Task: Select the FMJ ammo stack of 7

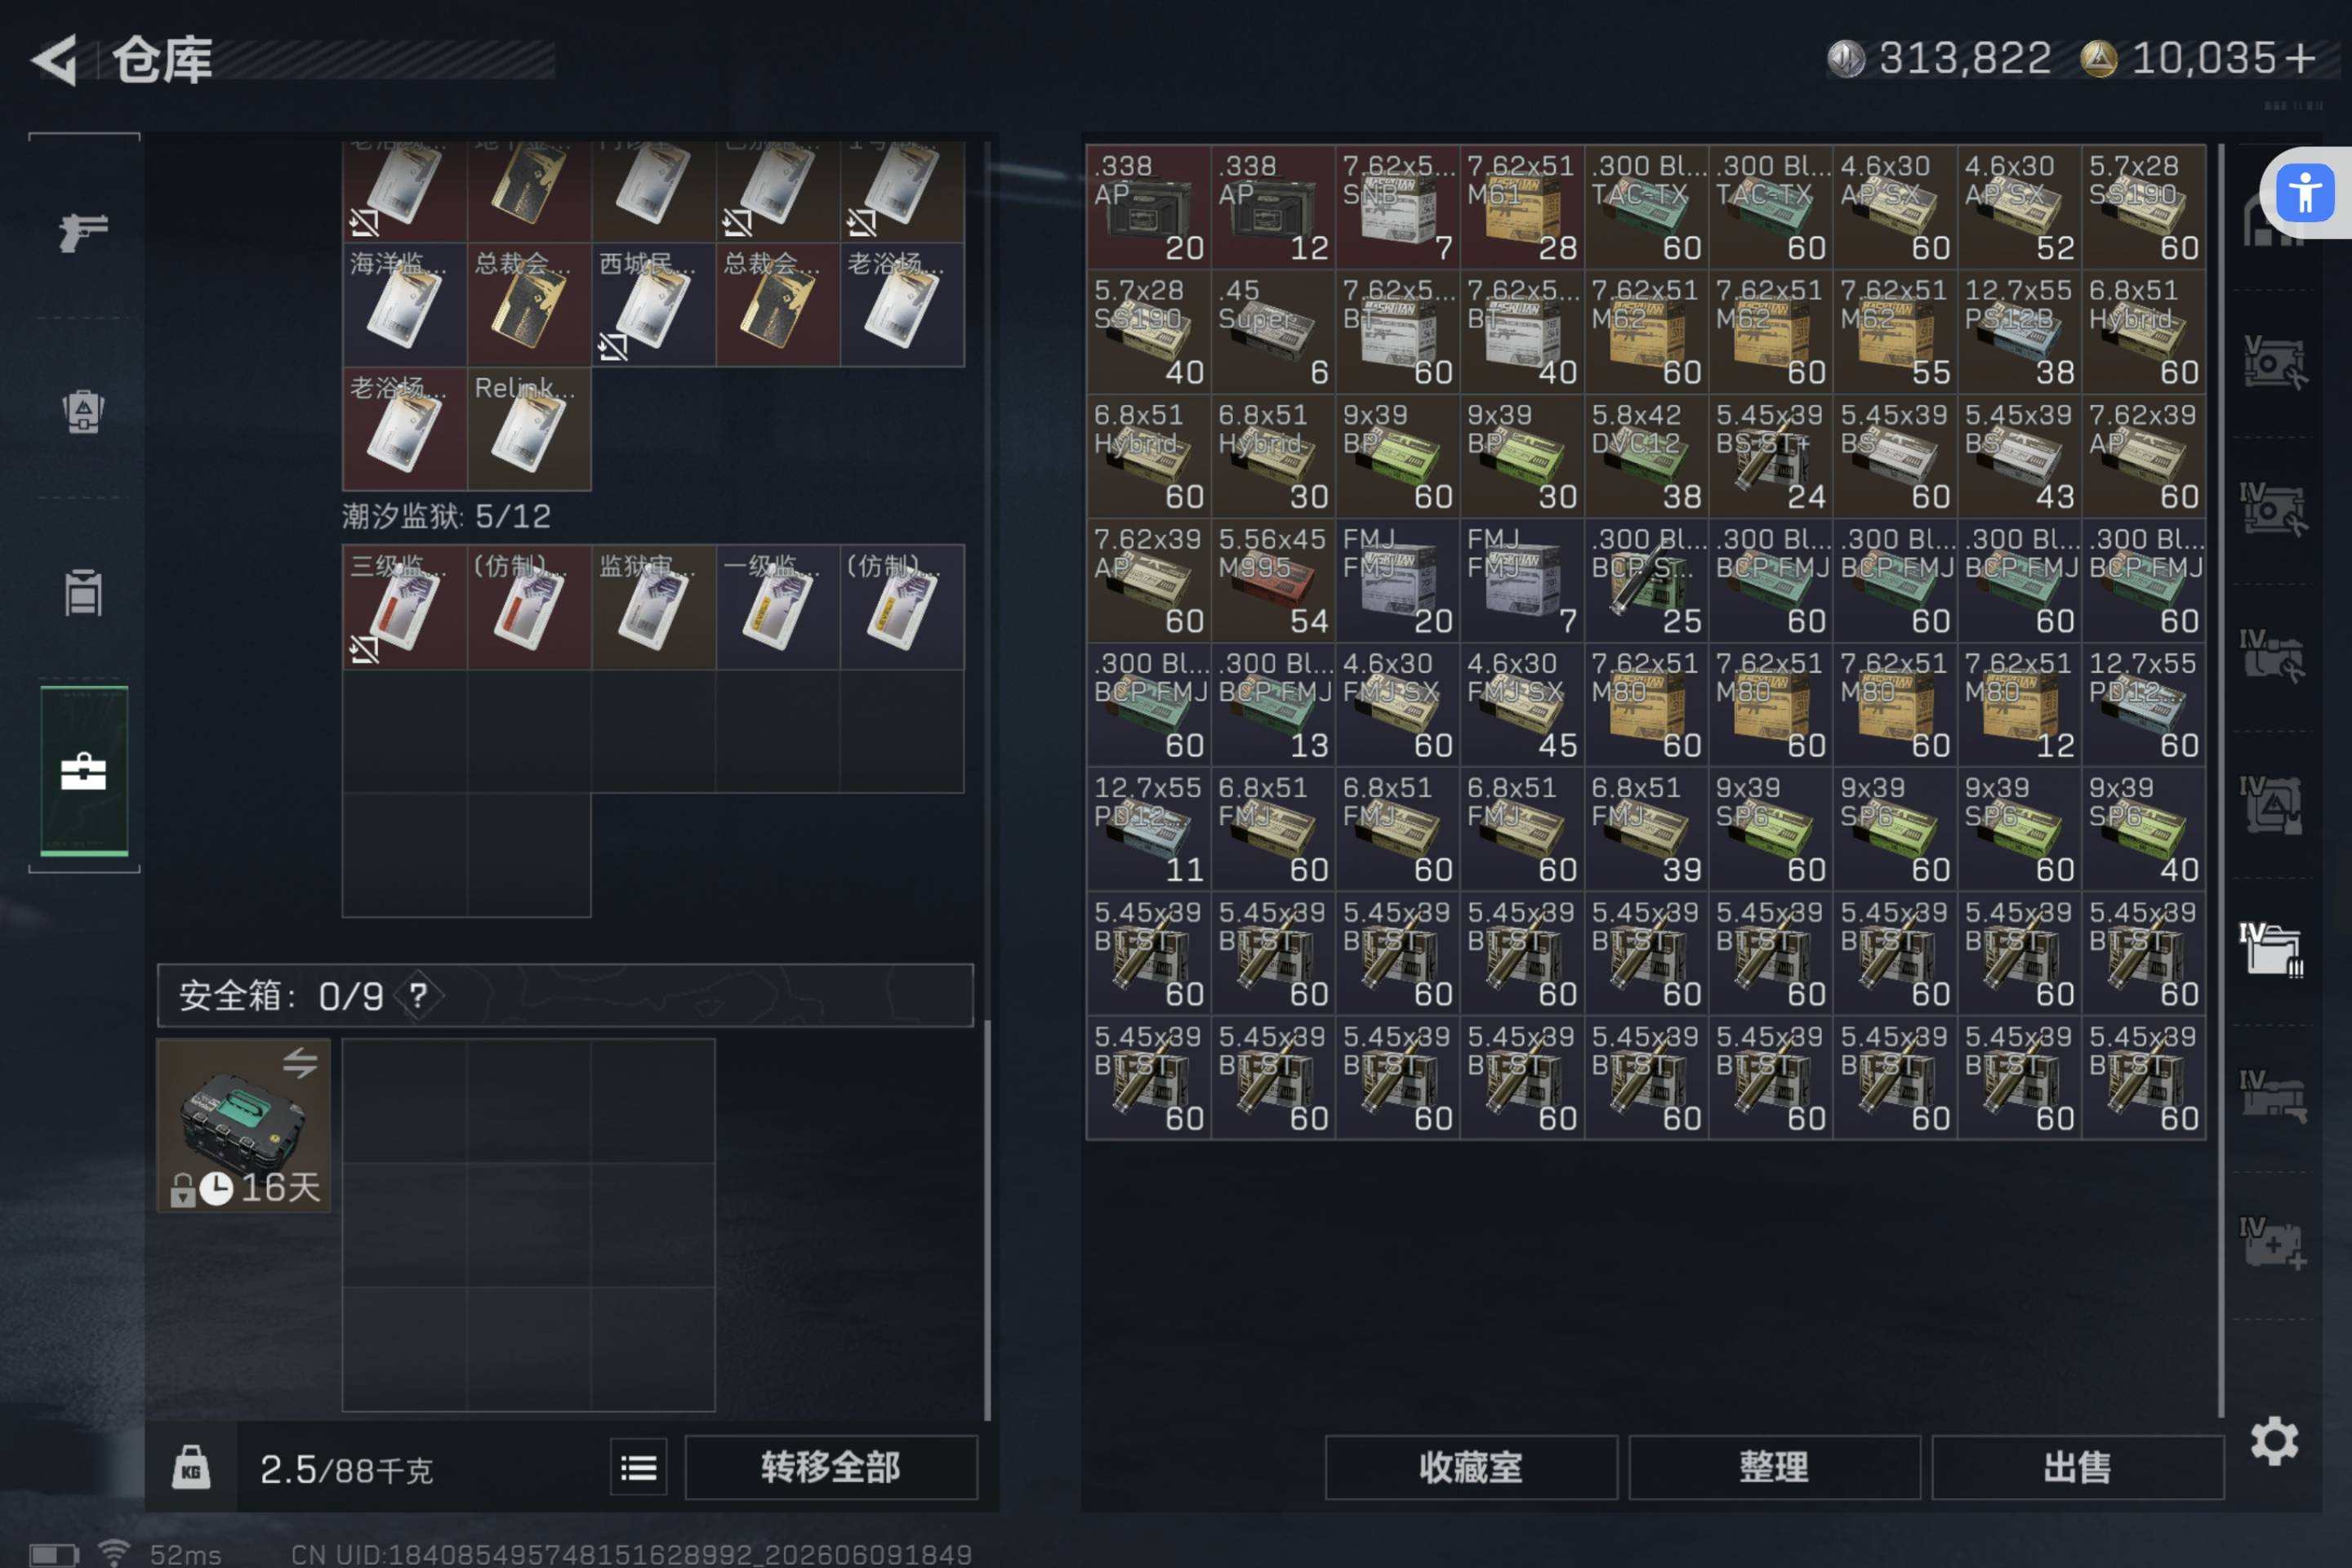Action: point(1522,580)
